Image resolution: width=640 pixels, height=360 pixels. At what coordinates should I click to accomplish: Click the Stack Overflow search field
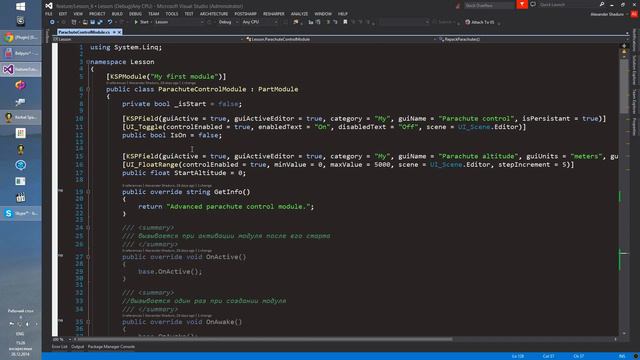pyautogui.click(x=489, y=5)
